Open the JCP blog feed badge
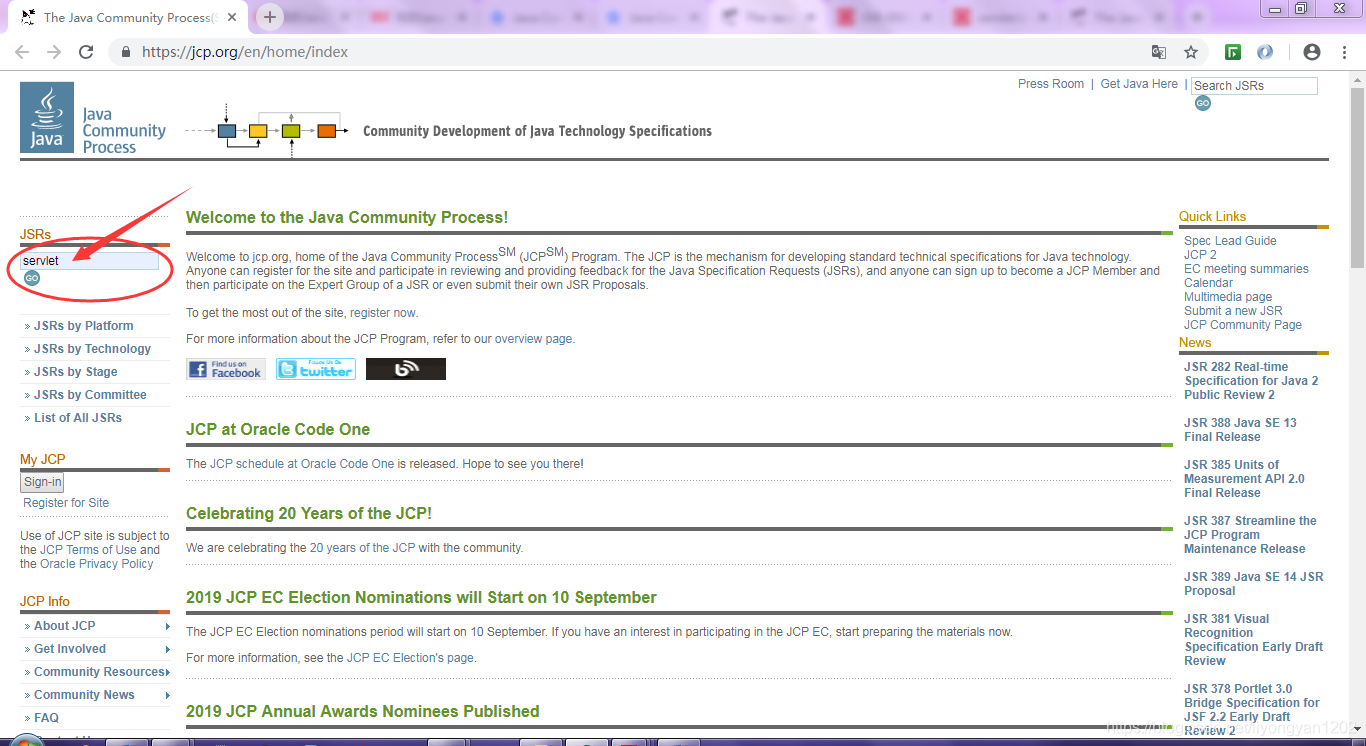 pyautogui.click(x=406, y=369)
